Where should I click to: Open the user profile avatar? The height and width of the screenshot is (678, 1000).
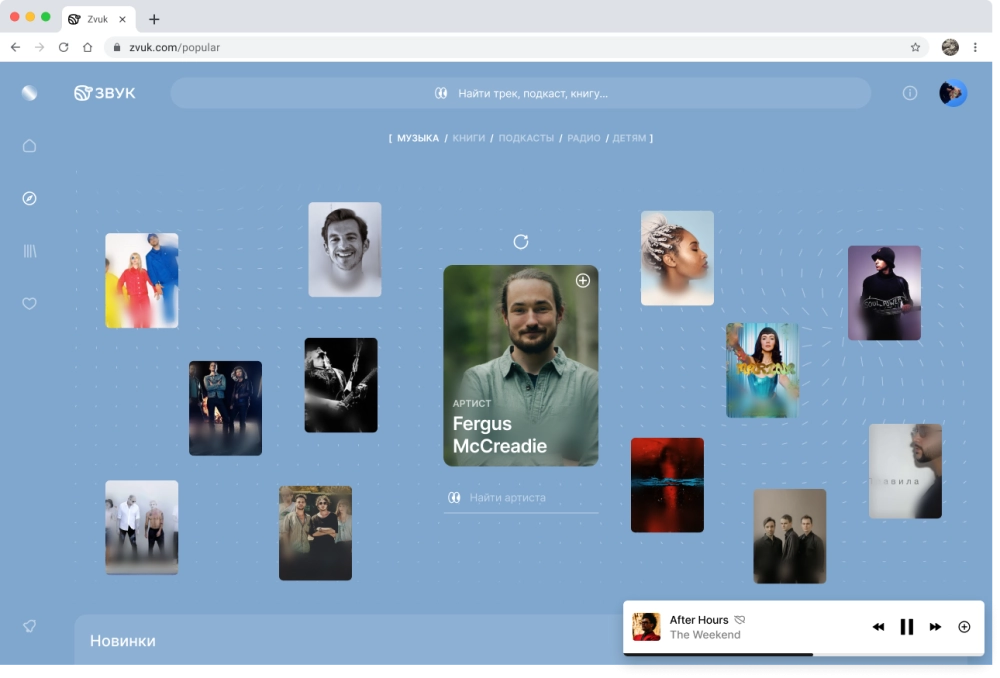pyautogui.click(x=952, y=93)
